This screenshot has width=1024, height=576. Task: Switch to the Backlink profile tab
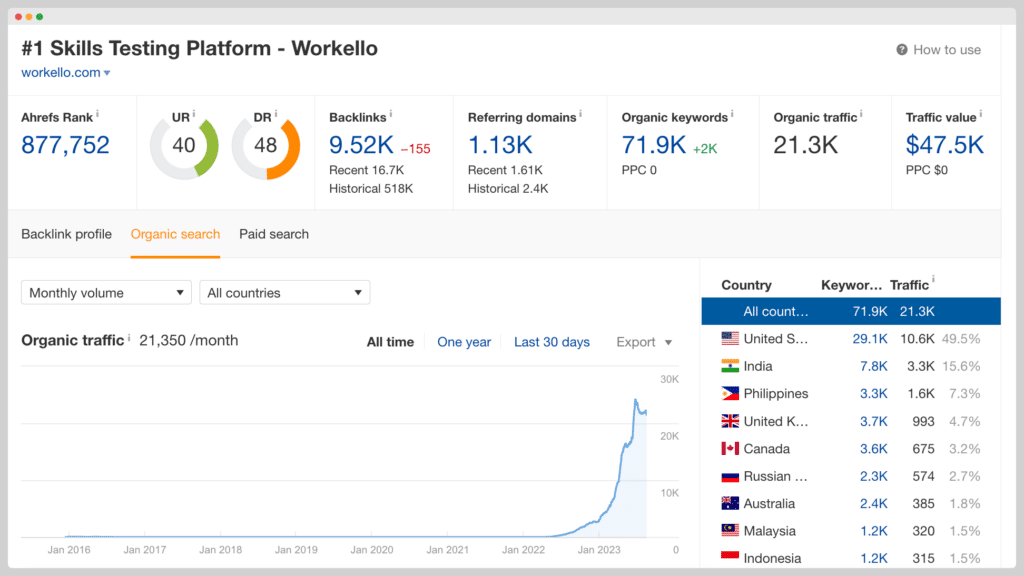tap(67, 234)
